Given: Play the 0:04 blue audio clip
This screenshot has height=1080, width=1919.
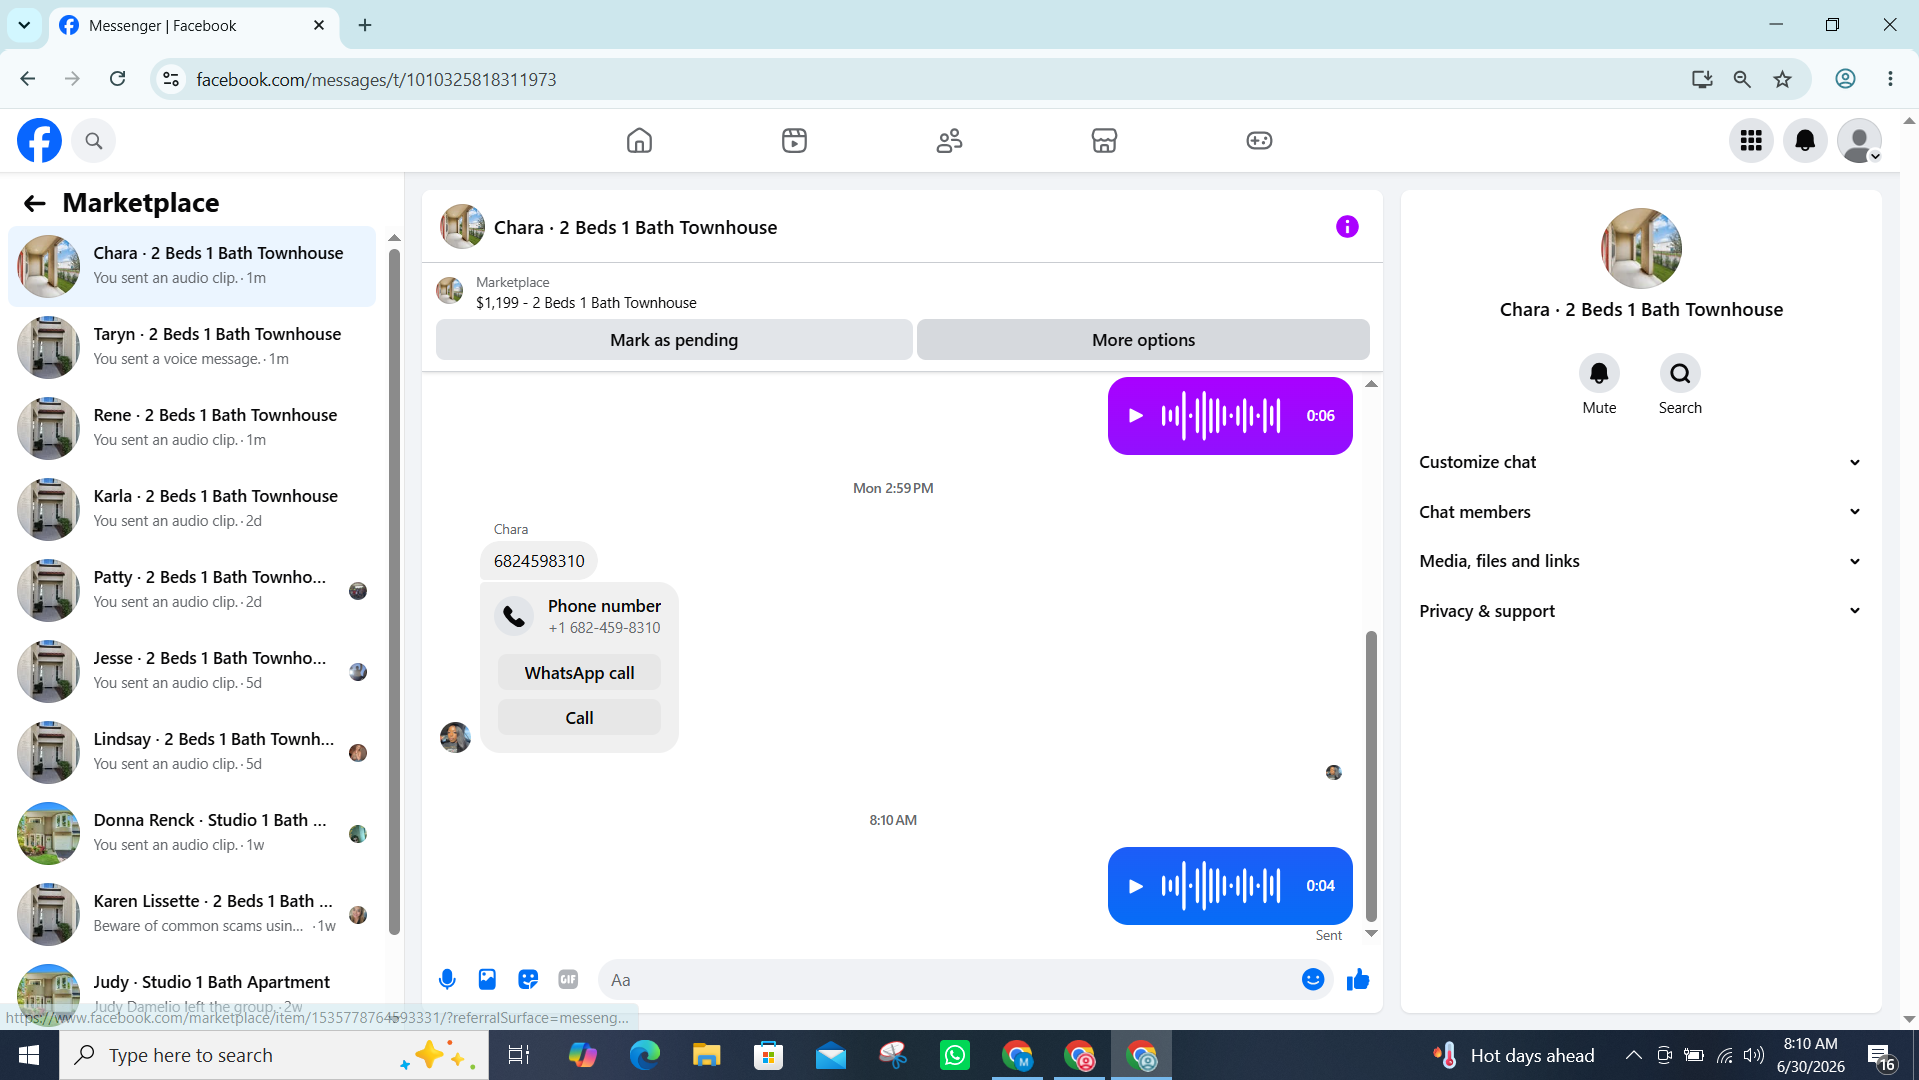Looking at the screenshot, I should click(x=1135, y=886).
